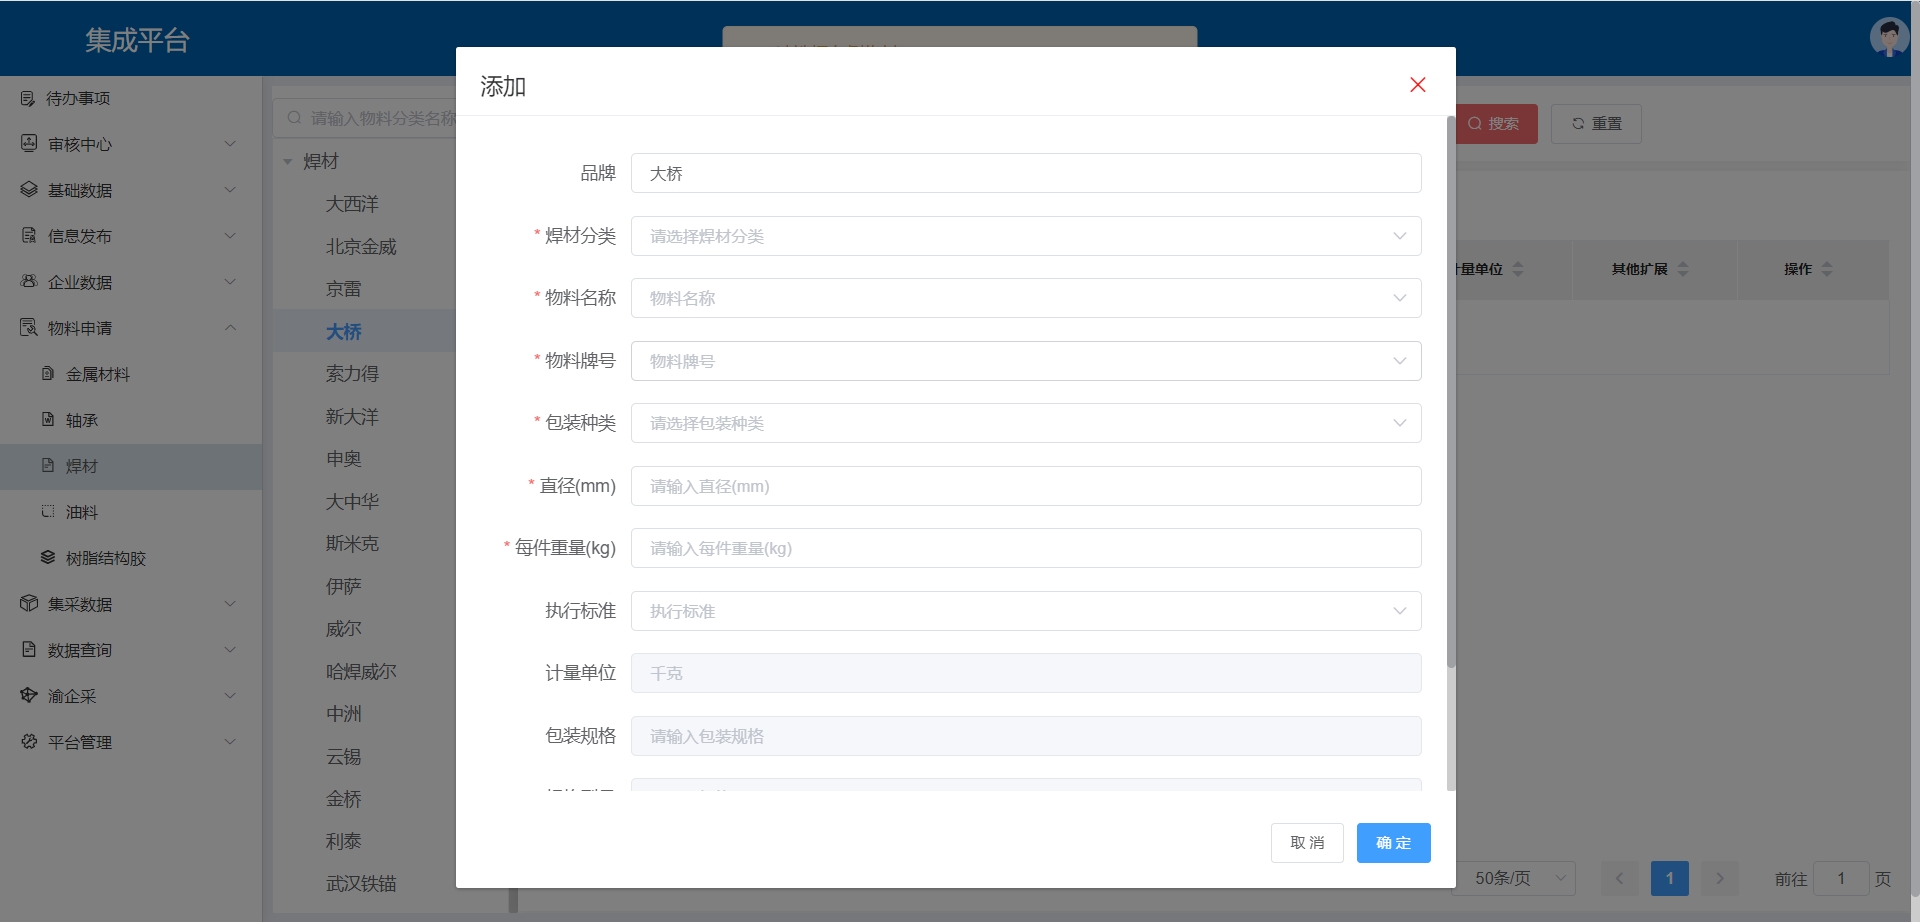Click the 渝企采 sidebar icon
Screen dimensions: 1920x922
29,696
